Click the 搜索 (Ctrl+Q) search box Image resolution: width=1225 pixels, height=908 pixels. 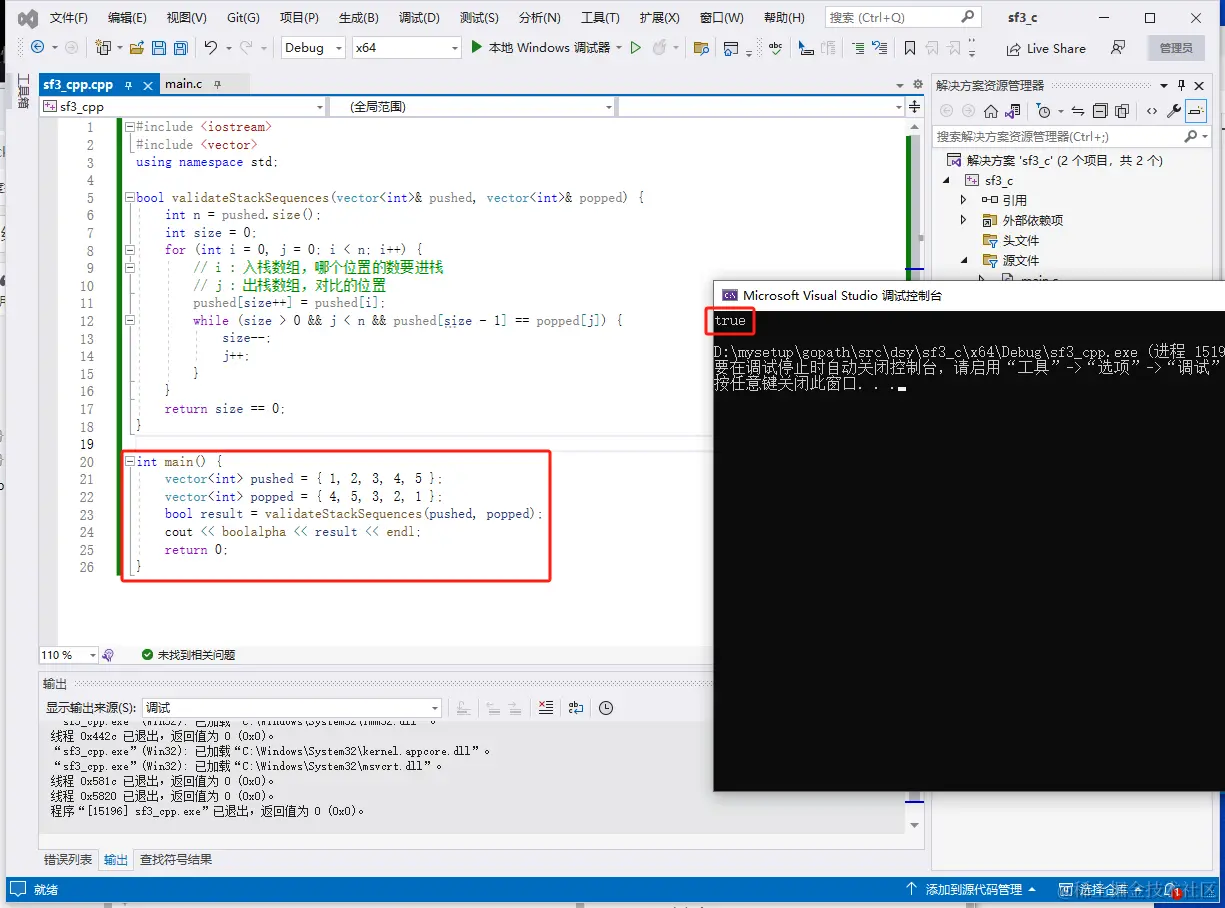(x=902, y=17)
